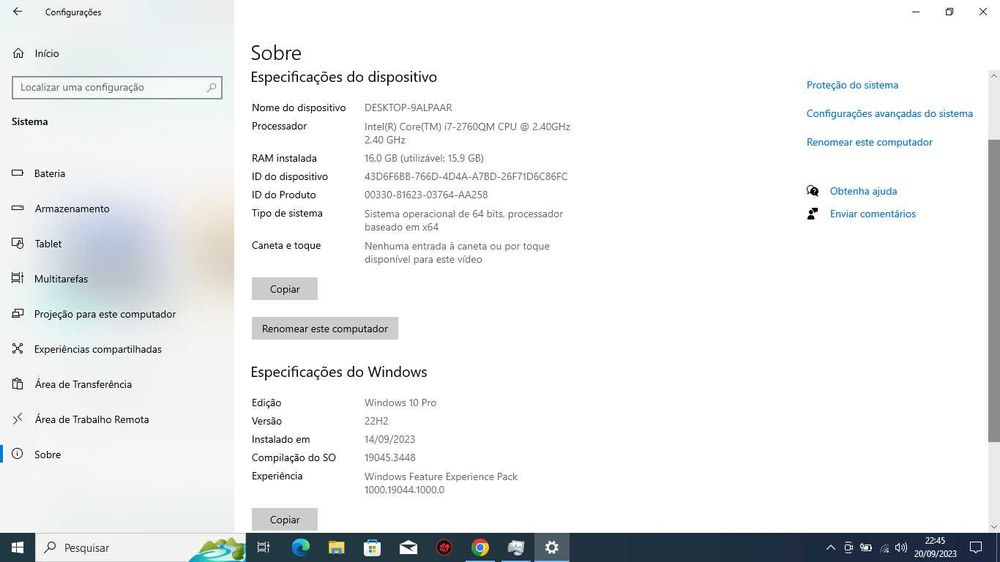Restore down the Configurações window
Viewport: 1000px width, 562px height.
(950, 11)
